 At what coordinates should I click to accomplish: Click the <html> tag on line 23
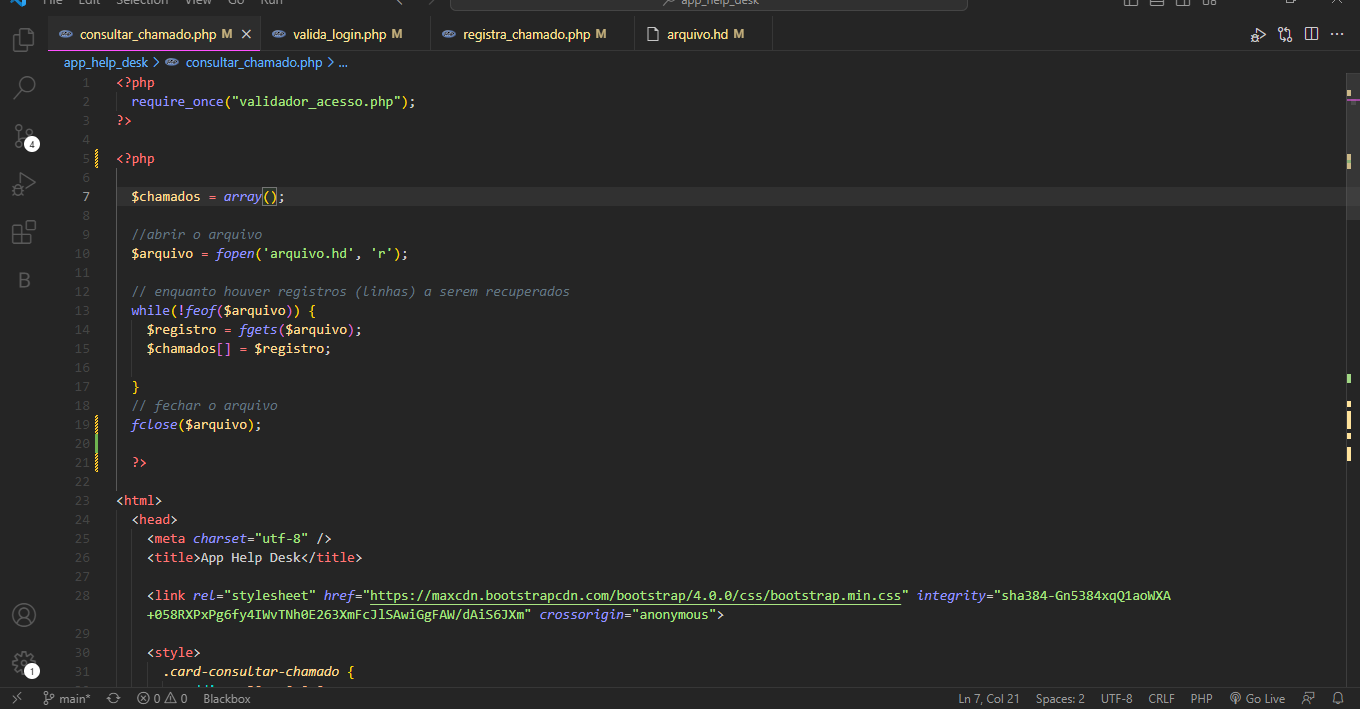(x=139, y=501)
